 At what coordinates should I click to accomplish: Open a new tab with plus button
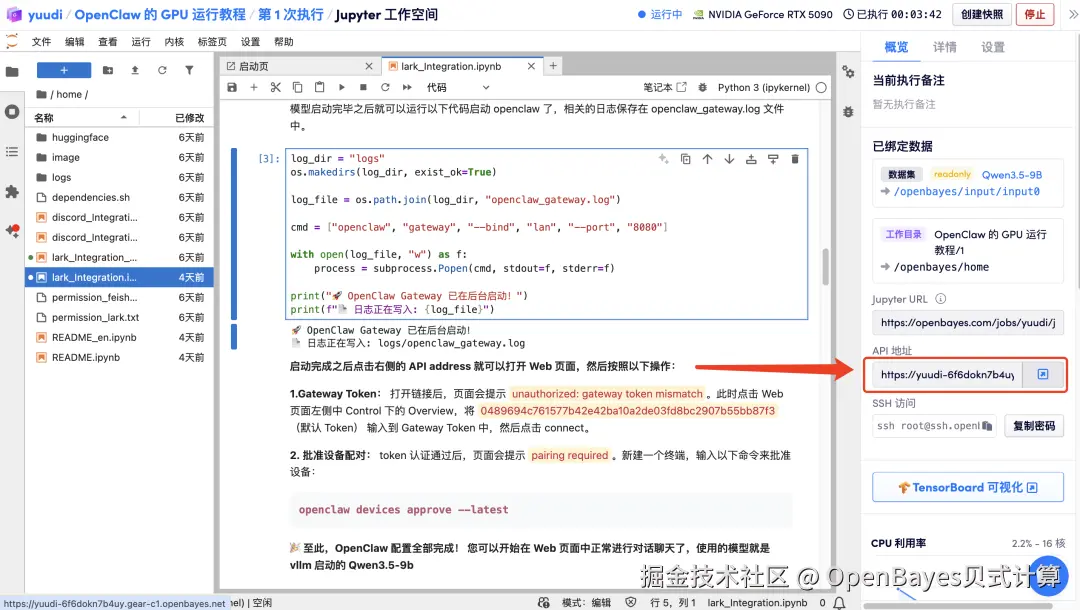(552, 65)
